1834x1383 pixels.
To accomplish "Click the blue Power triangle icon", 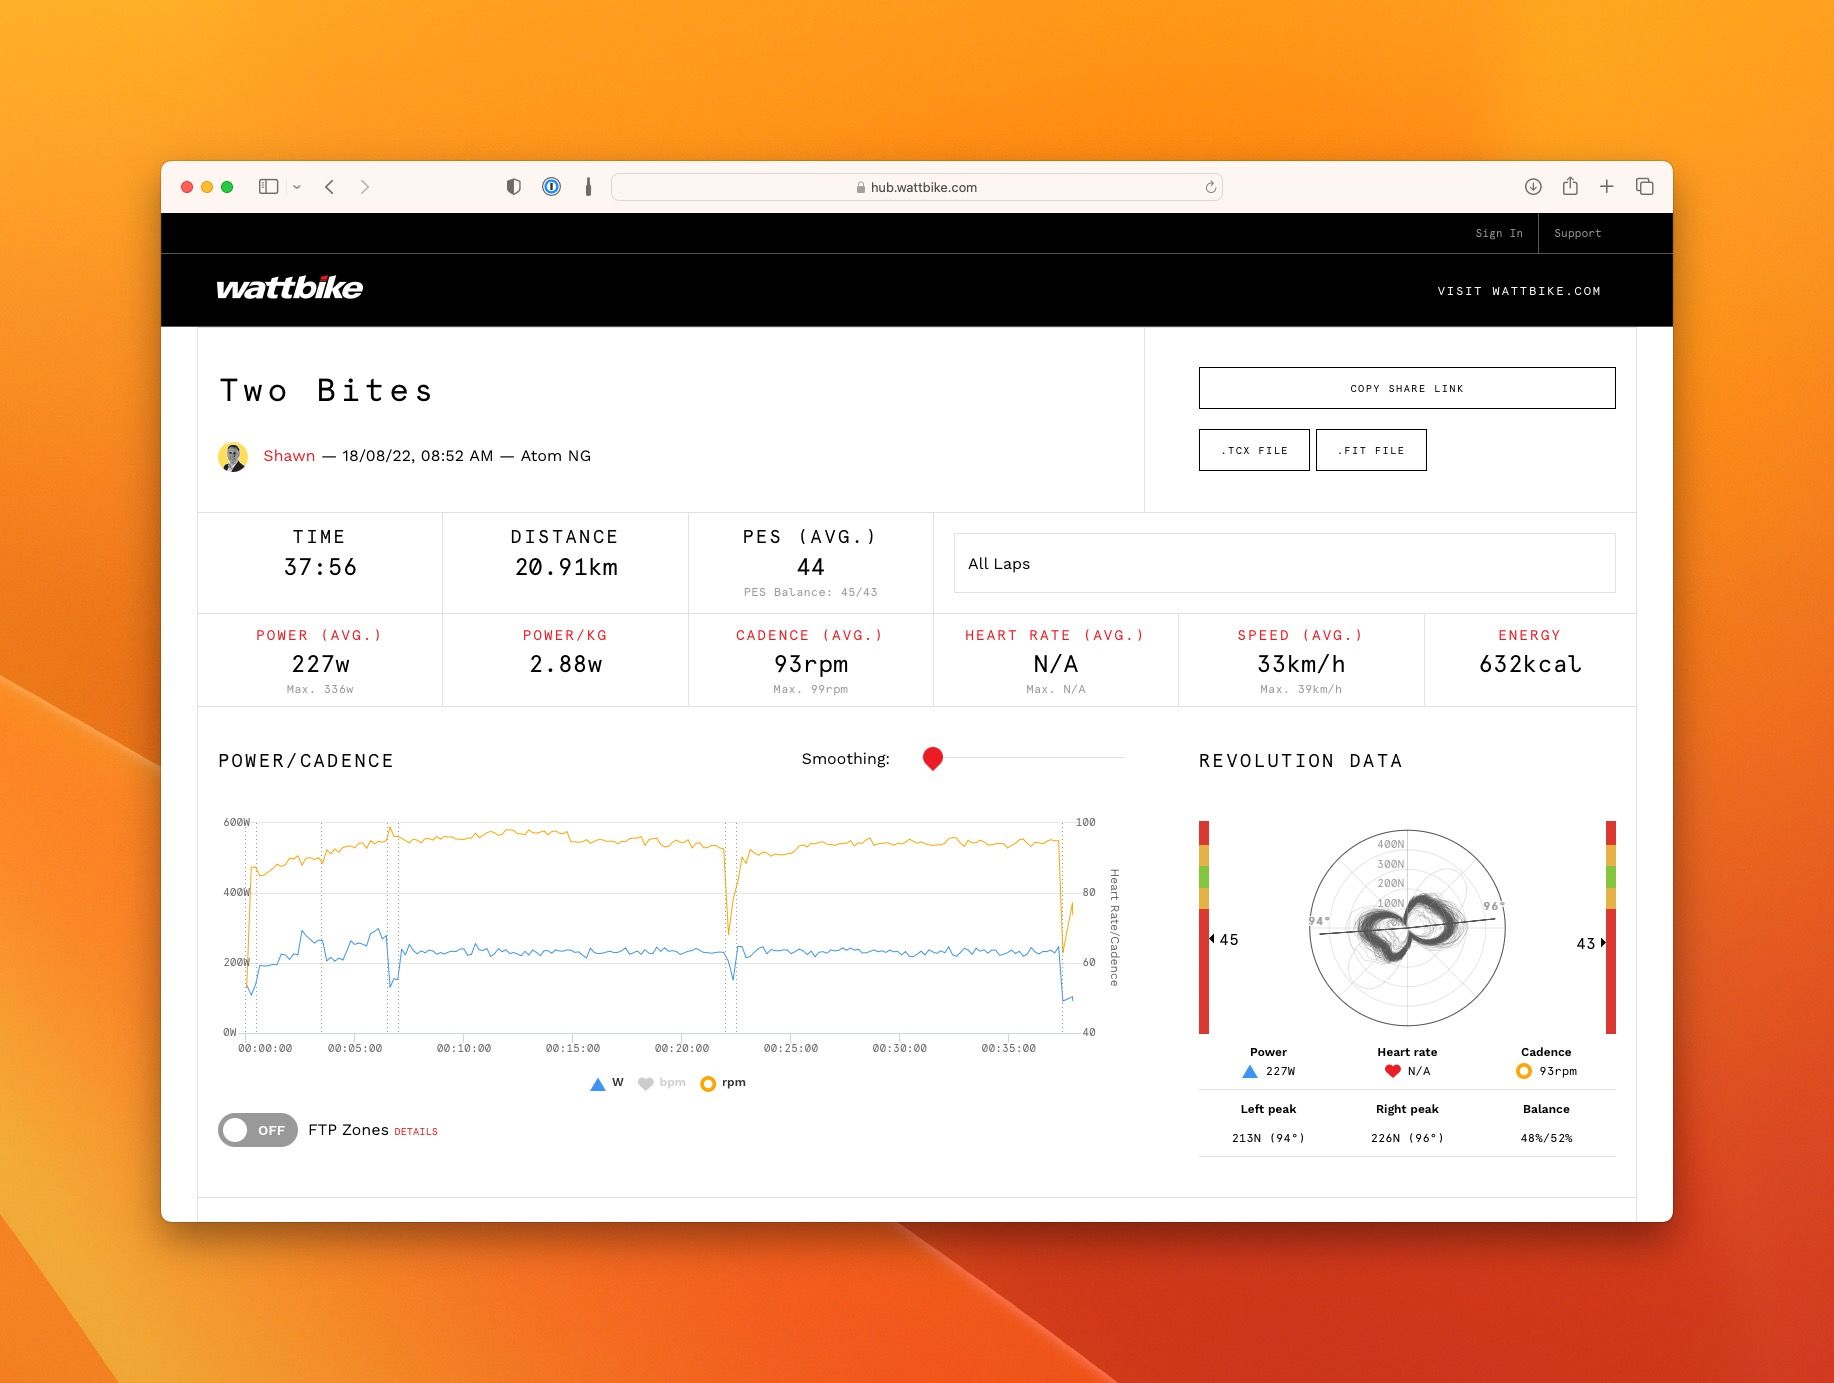I will tap(1249, 1071).
